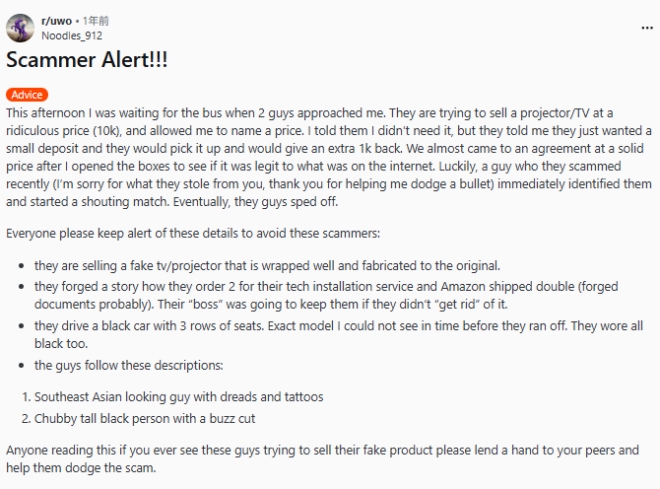The width and height of the screenshot is (660, 489).
Task: Click numbered item "Chubby tall black person"
Action: click(x=150, y=417)
